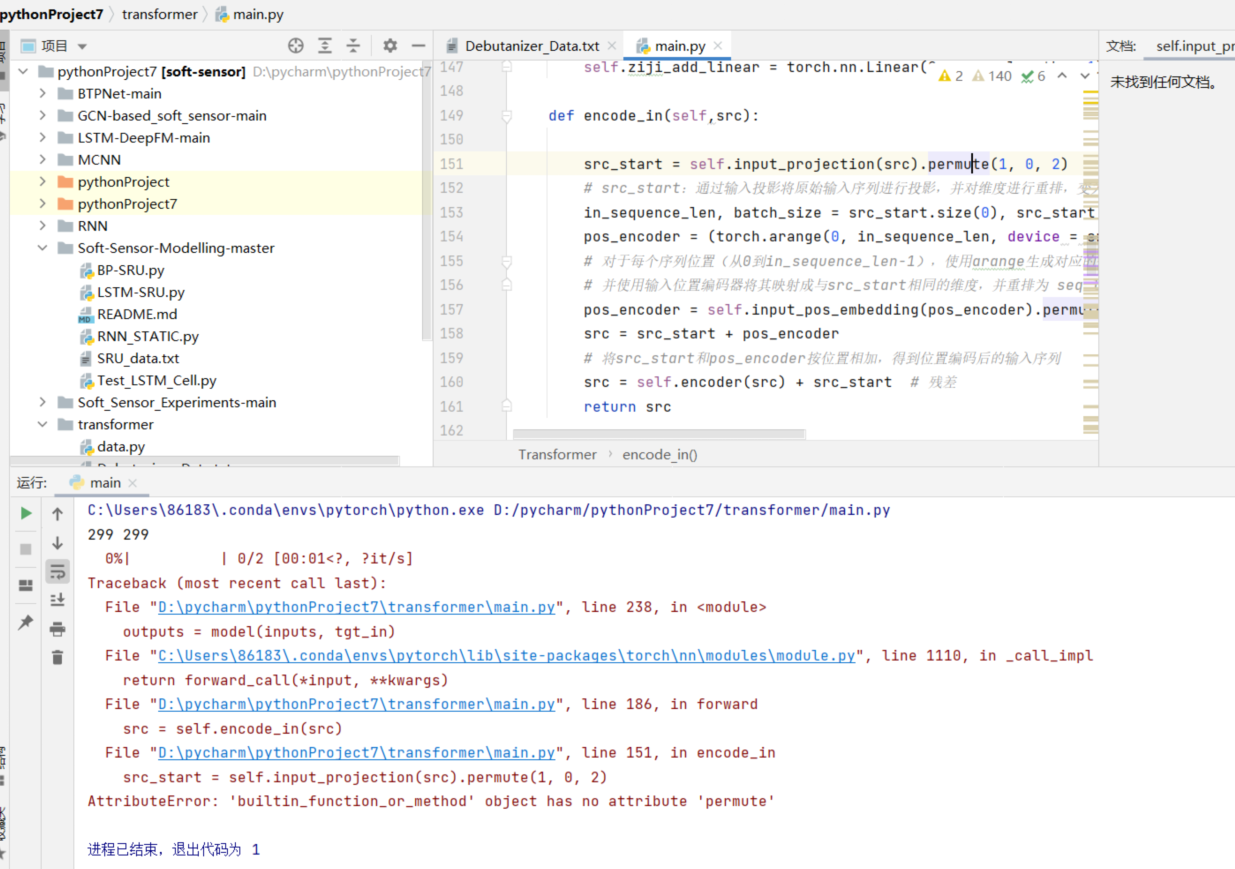Expand the BTPNet-main folder
The height and width of the screenshot is (869, 1235).
43,94
